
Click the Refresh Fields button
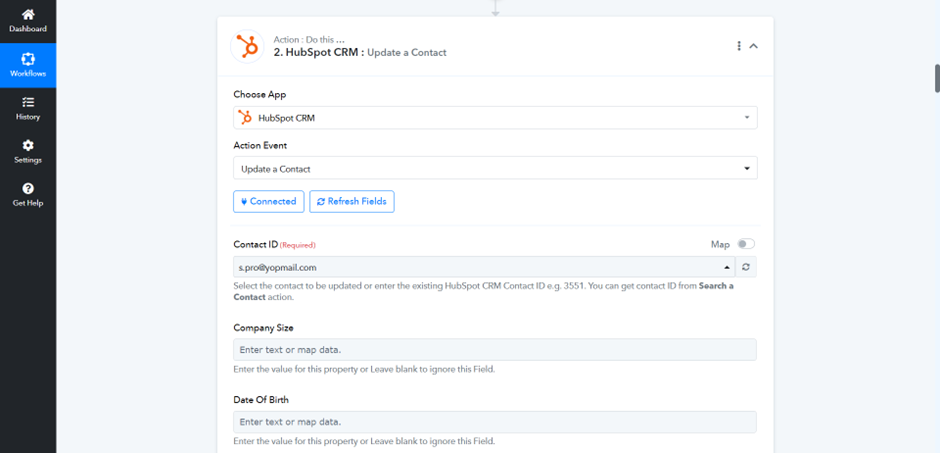[352, 201]
